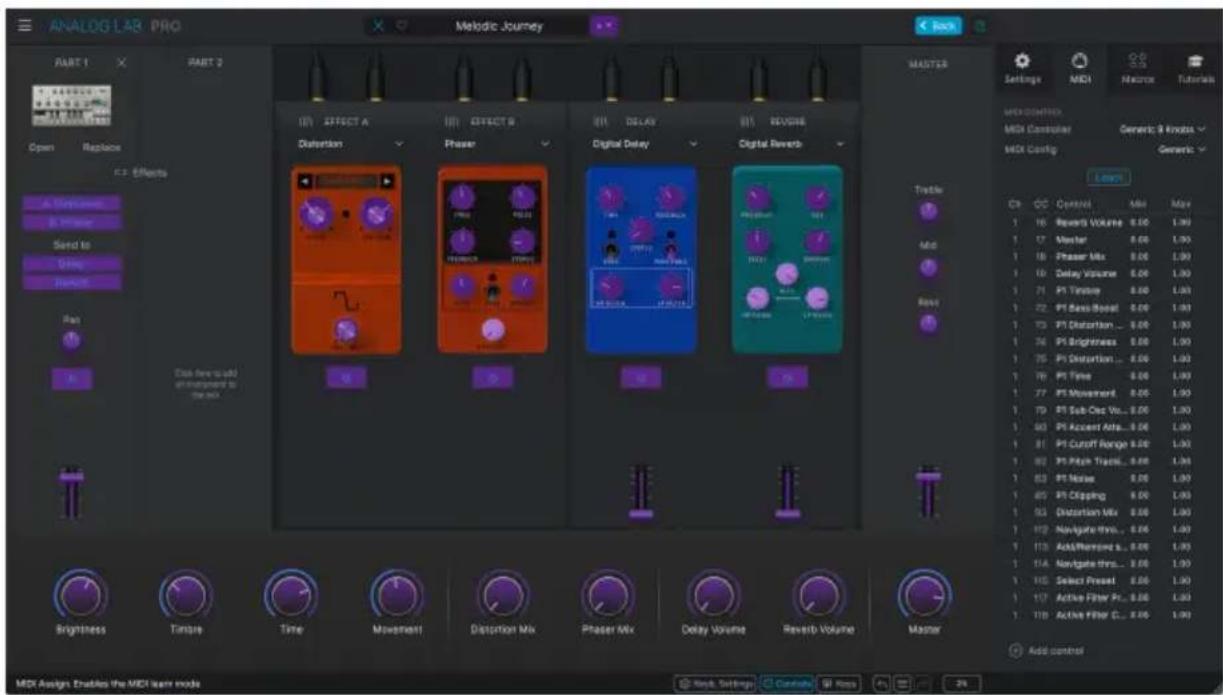The height and width of the screenshot is (695, 1223).
Task: Click the Effects link in Part 1
Action: tap(142, 173)
